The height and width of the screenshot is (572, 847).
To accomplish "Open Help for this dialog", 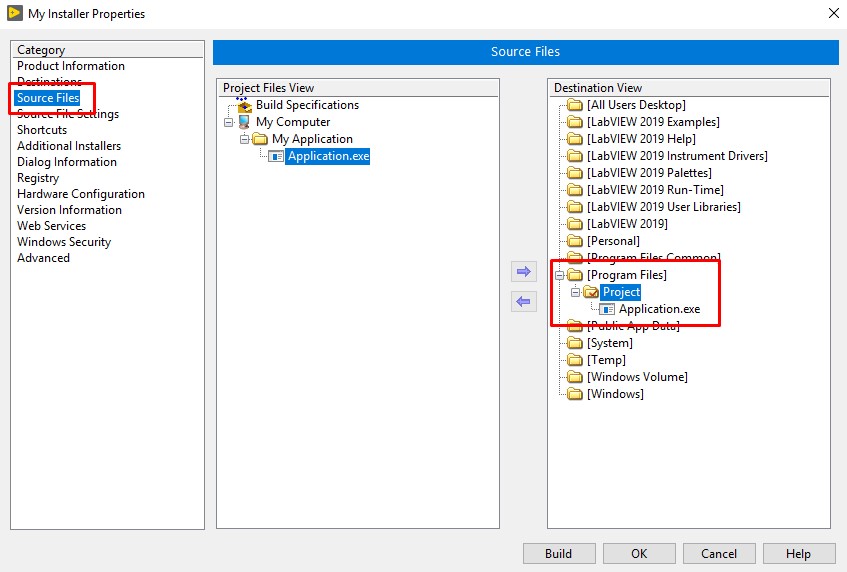I will pyautogui.click(x=799, y=553).
